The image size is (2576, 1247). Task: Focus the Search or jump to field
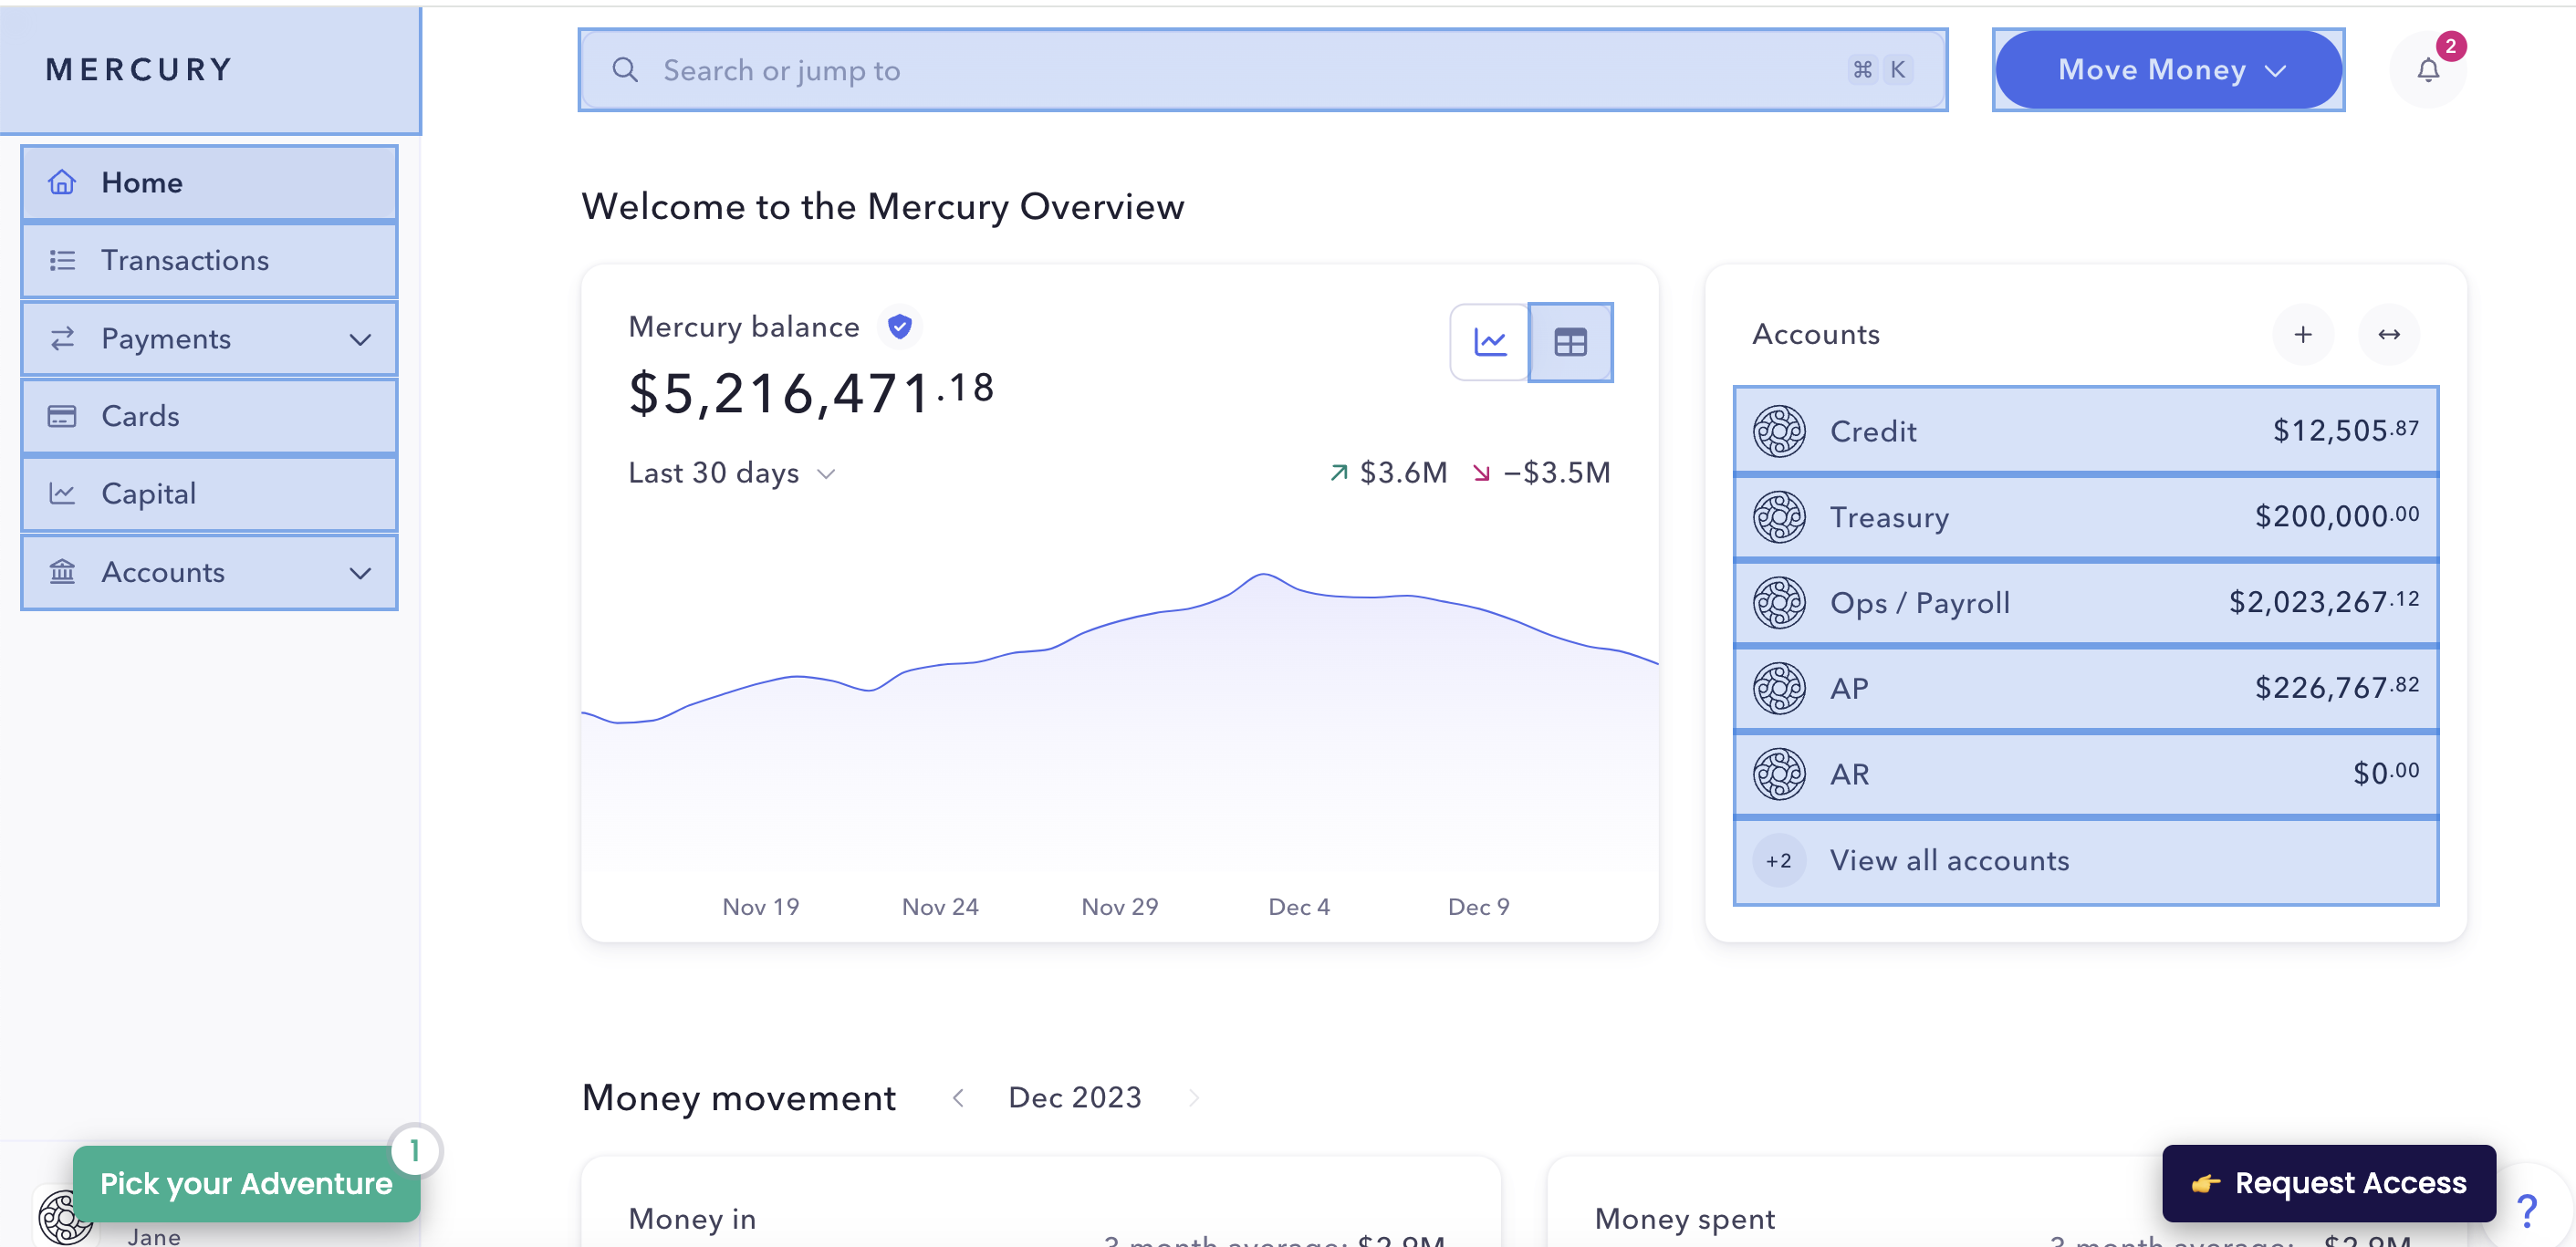tap(1262, 70)
